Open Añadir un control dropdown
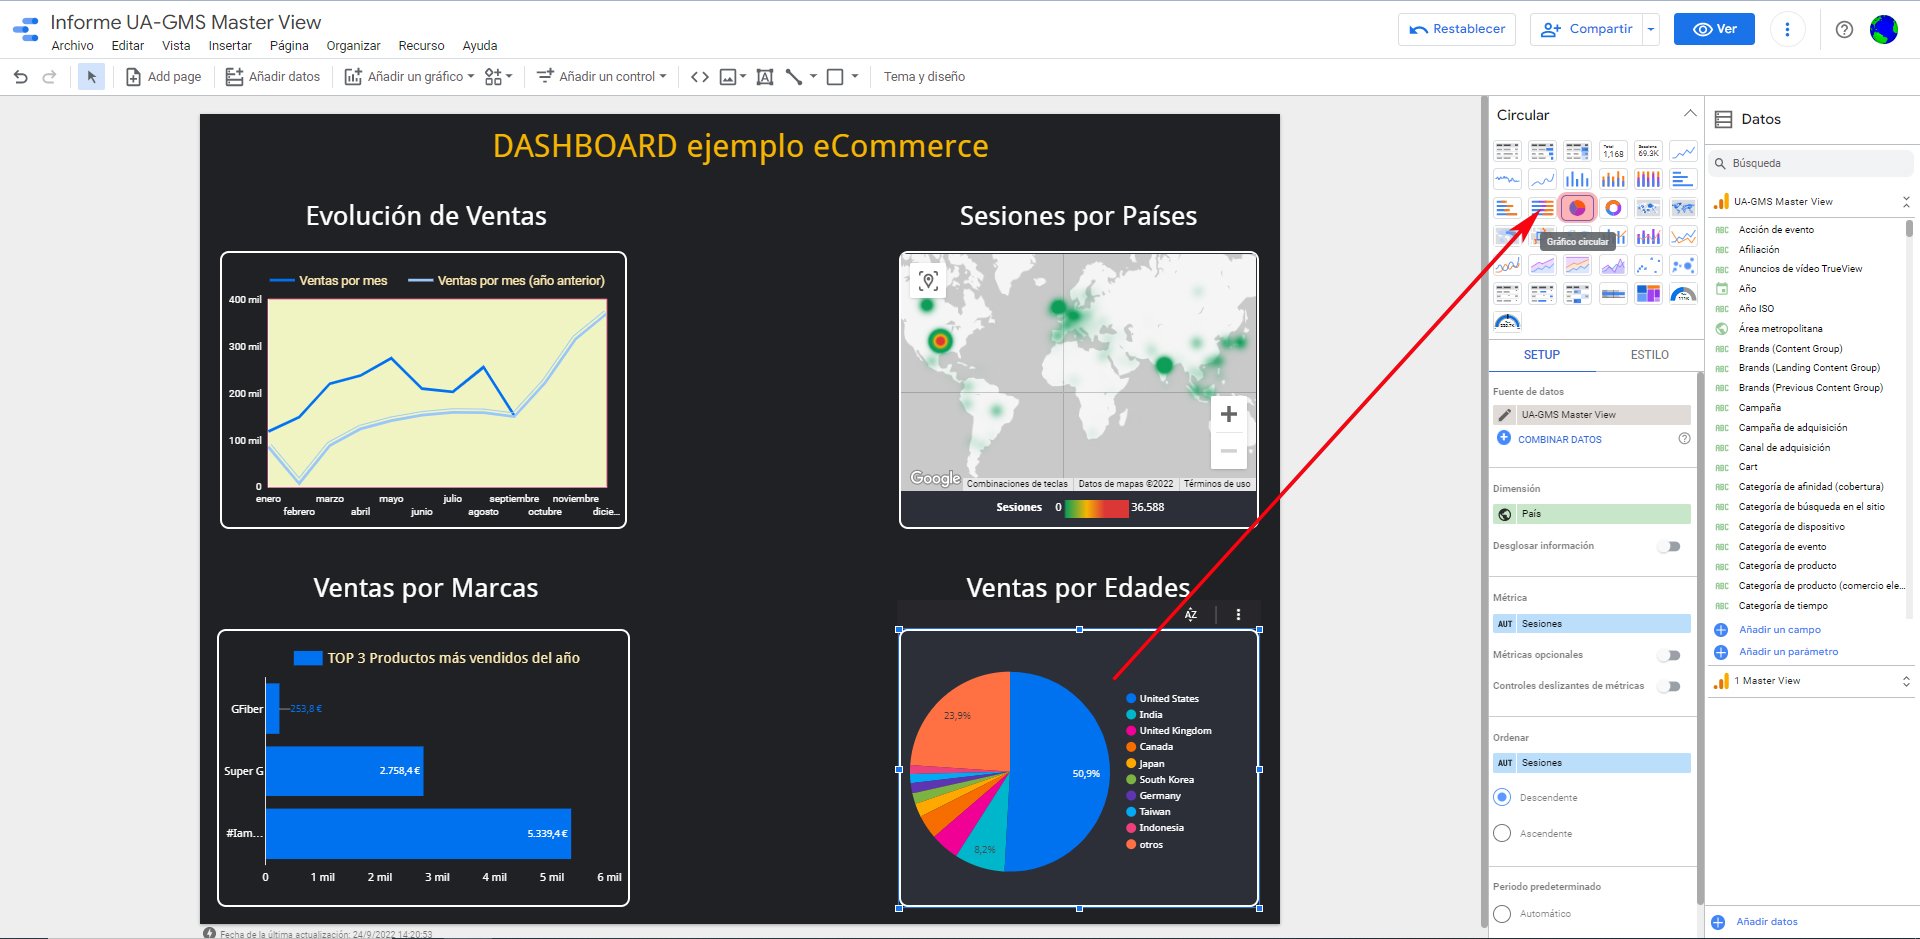Screen dimensions: 1920x939 click(601, 77)
